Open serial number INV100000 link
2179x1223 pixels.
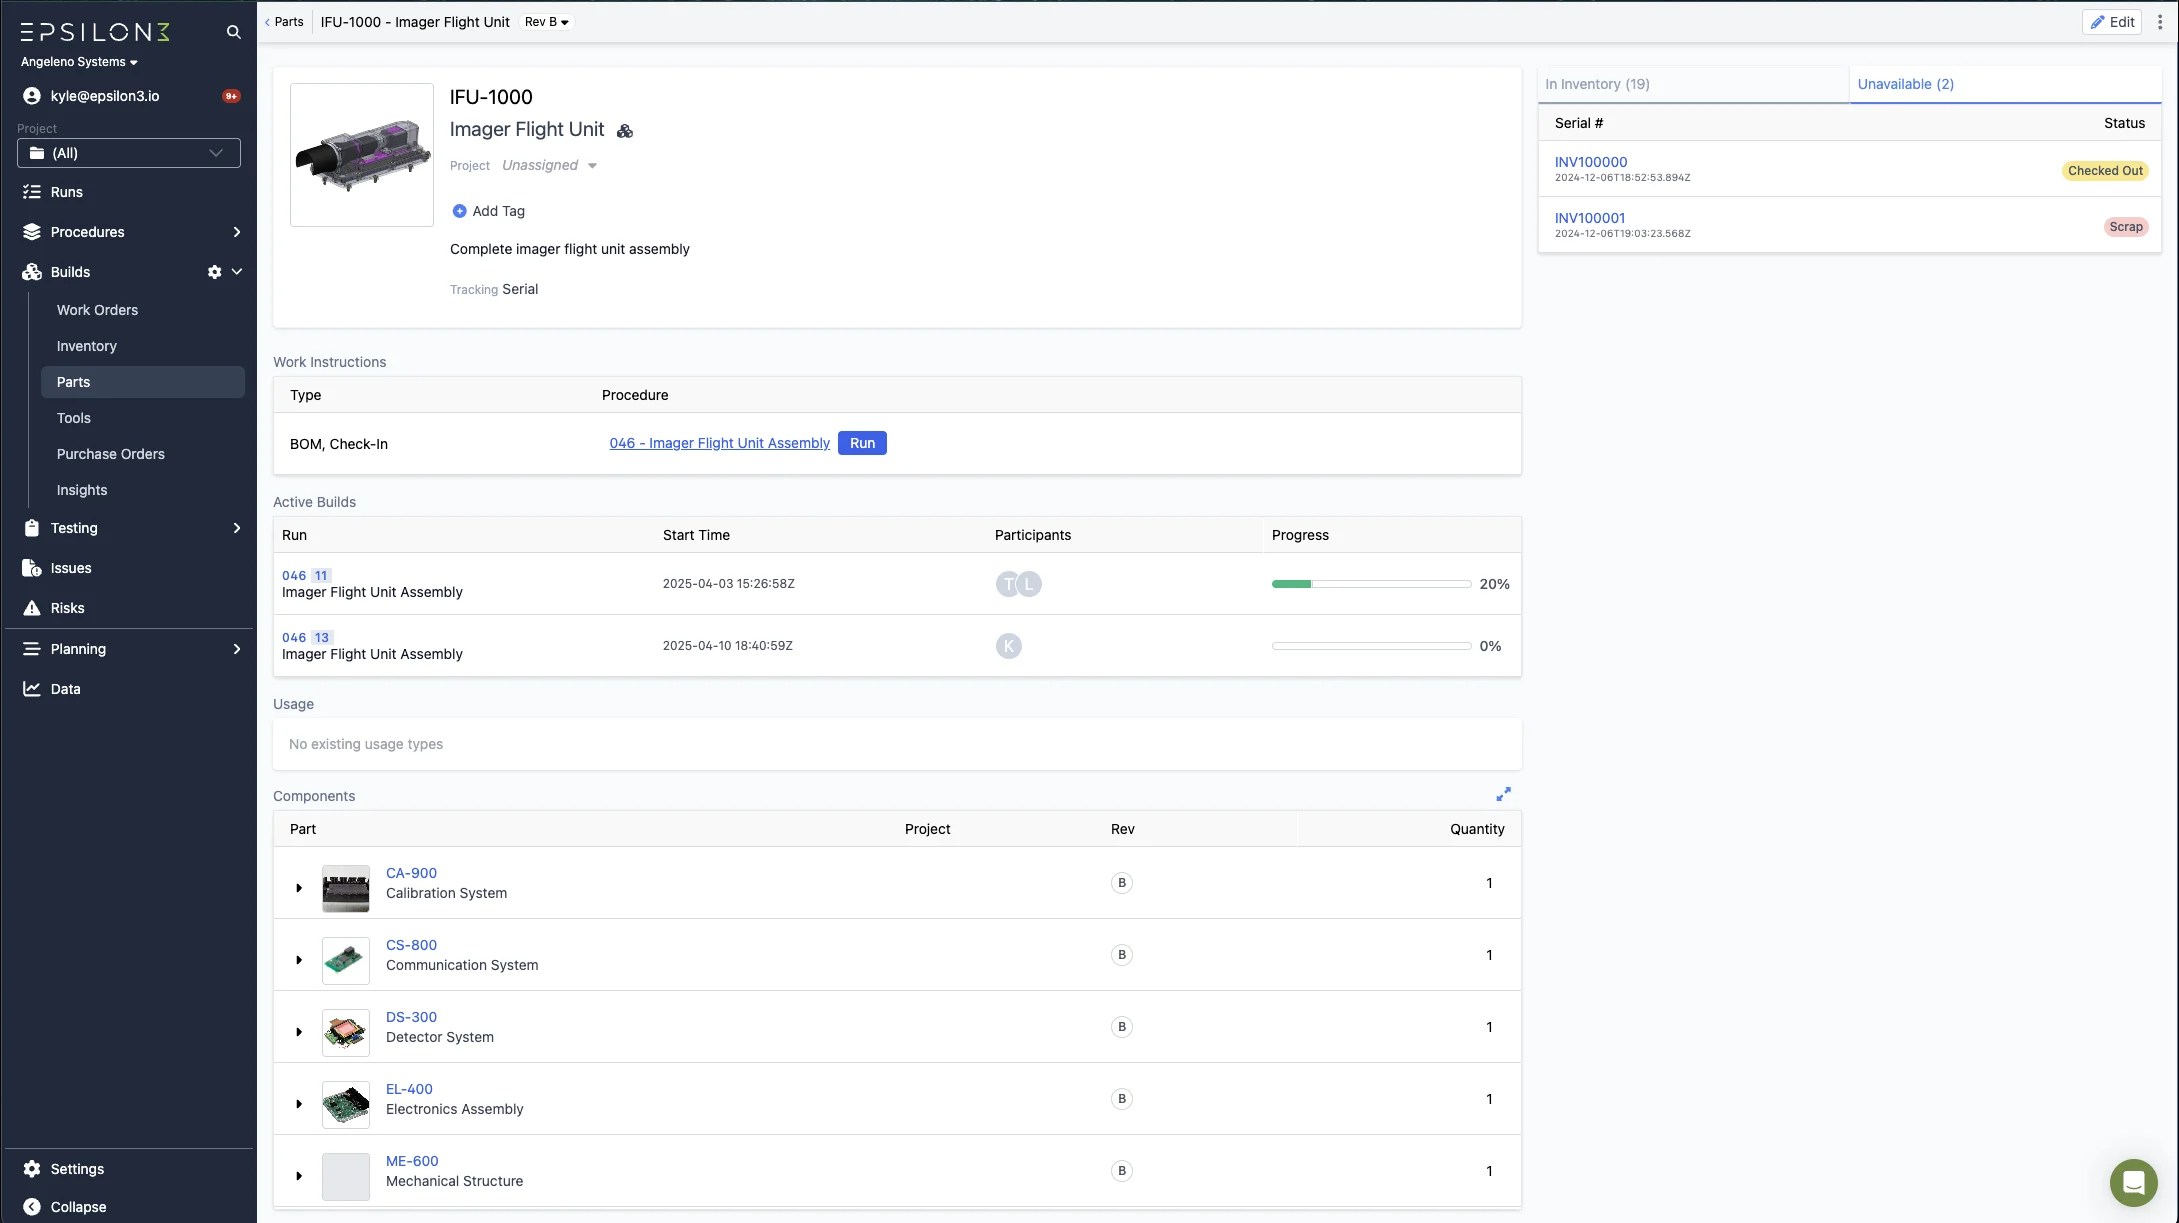(x=1590, y=162)
